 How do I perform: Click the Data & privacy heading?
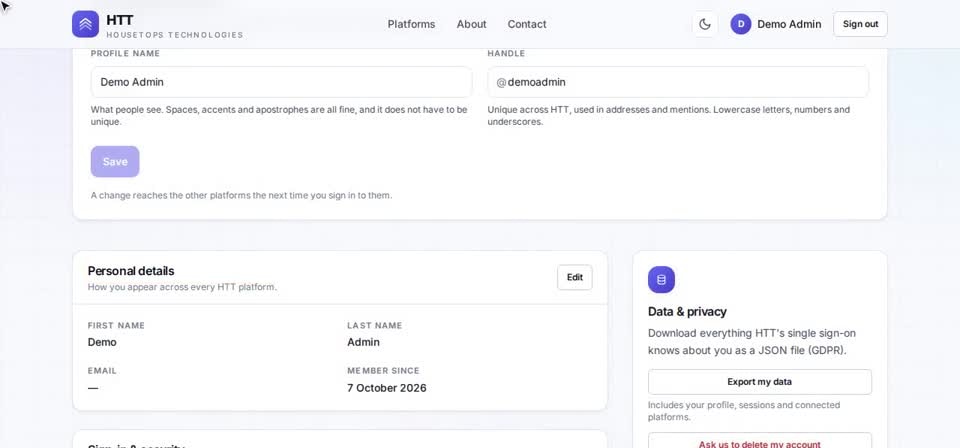point(687,312)
